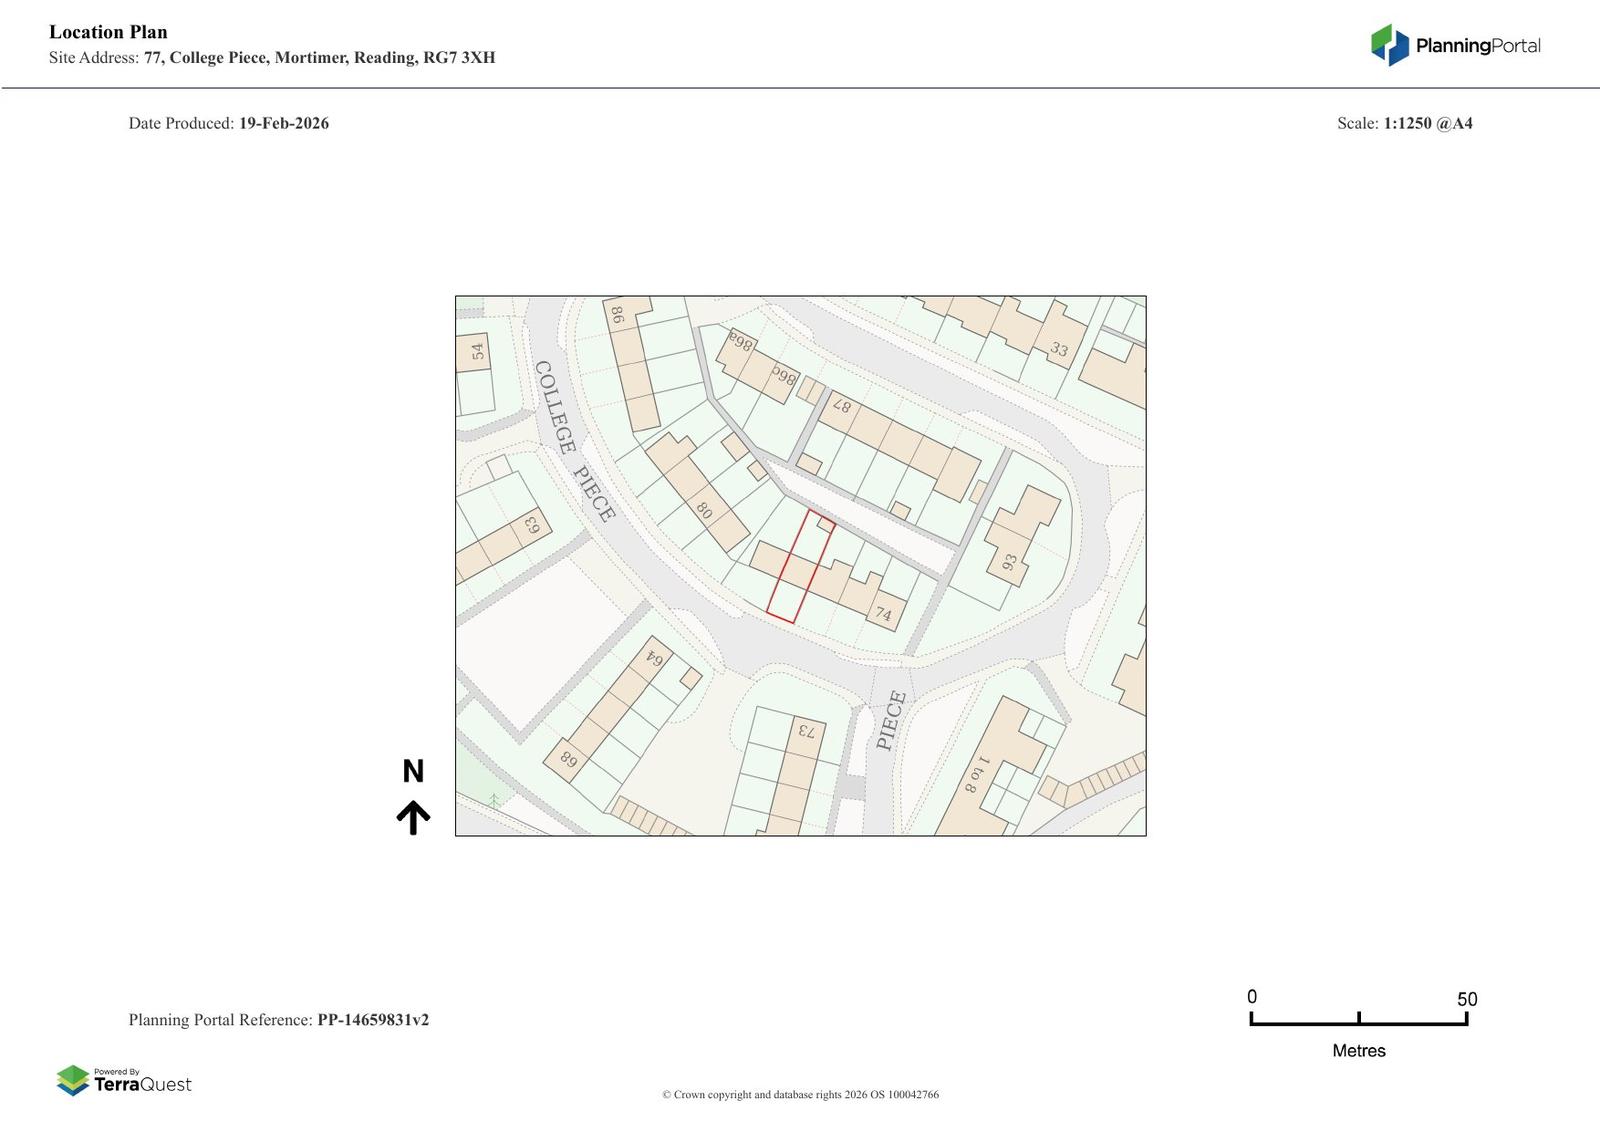This screenshot has width=1600, height=1132.
Task: Click the building numbered 87
Action: coord(842,407)
